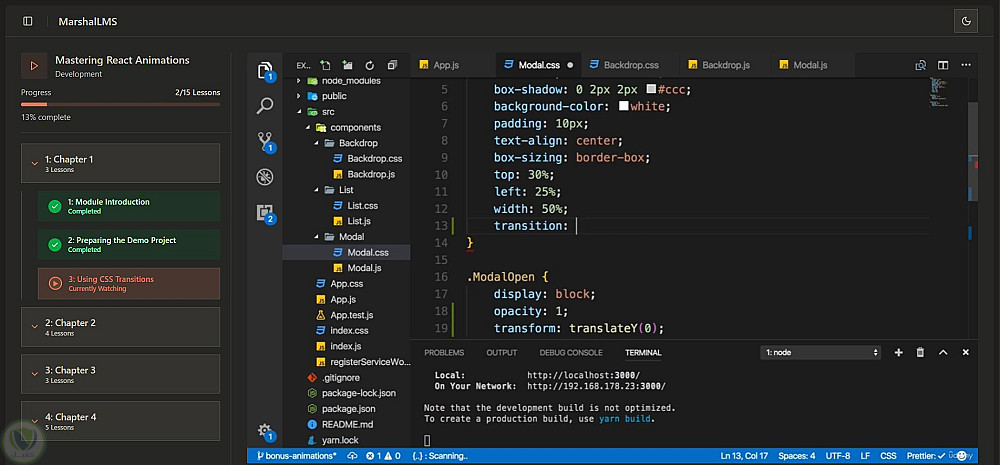The height and width of the screenshot is (465, 1000).
Task: Open the 'Using CSS Transitions' lesson
Action: point(128,283)
